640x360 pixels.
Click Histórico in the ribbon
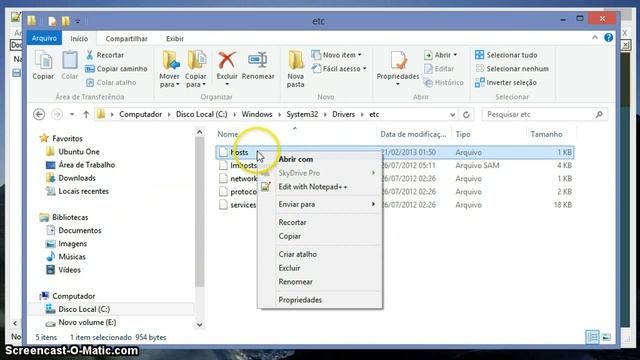coord(444,82)
